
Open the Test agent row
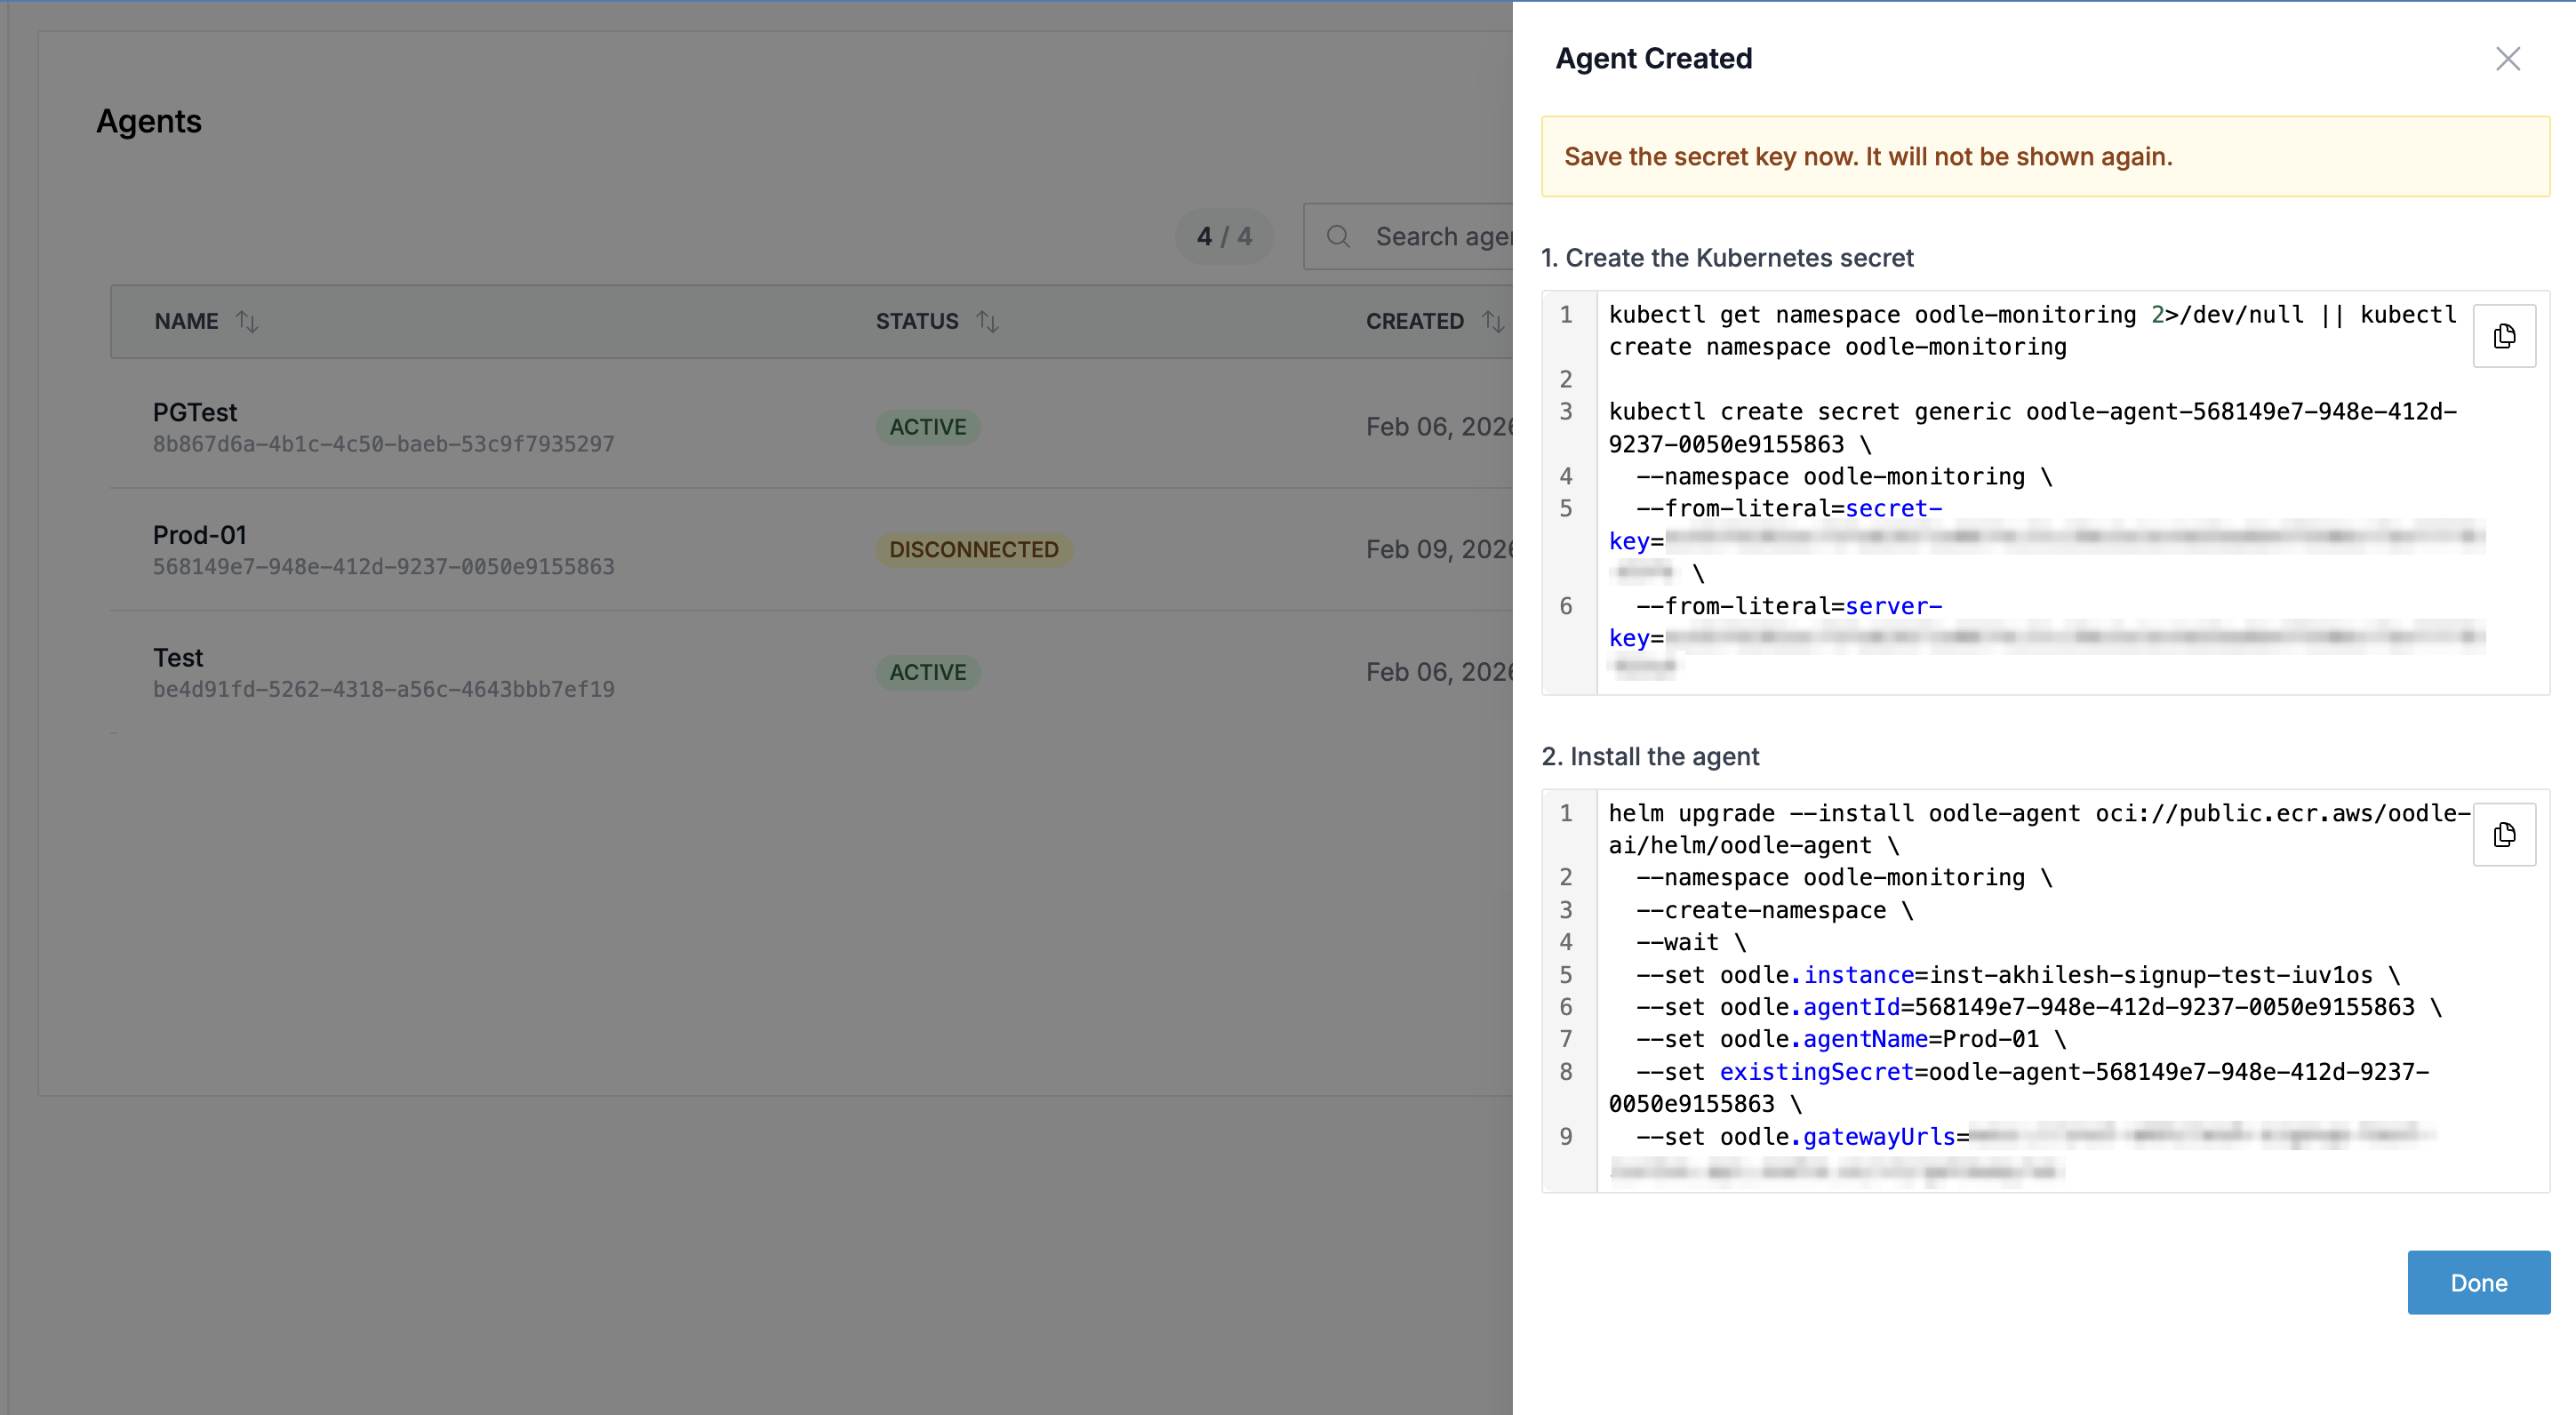[x=178, y=658]
